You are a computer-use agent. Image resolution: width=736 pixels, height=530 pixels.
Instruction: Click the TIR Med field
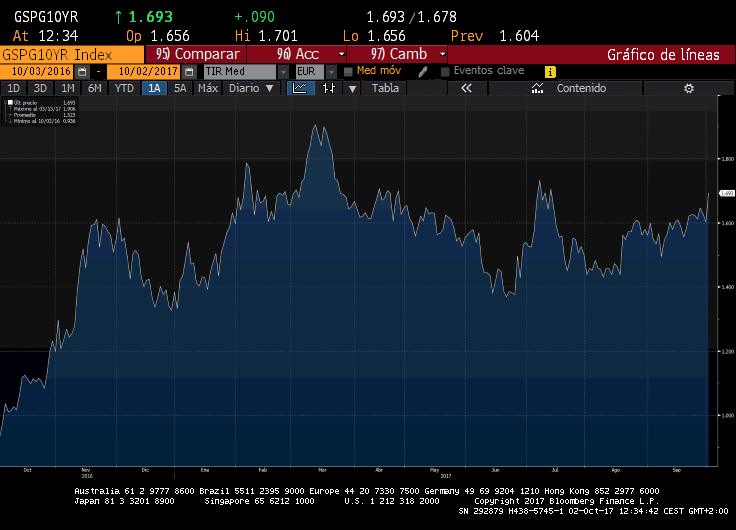(x=240, y=72)
